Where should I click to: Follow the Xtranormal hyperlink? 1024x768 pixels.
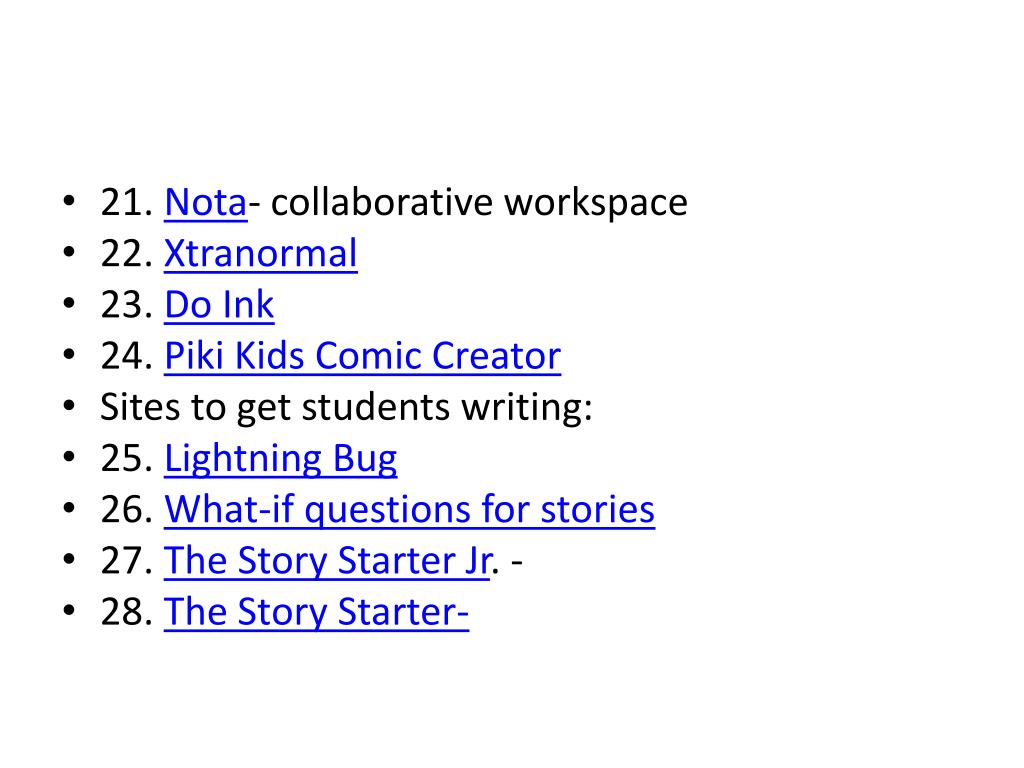(261, 253)
